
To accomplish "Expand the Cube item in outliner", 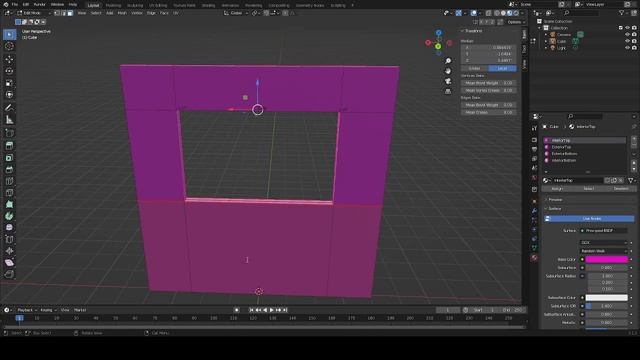I will pyautogui.click(x=546, y=41).
